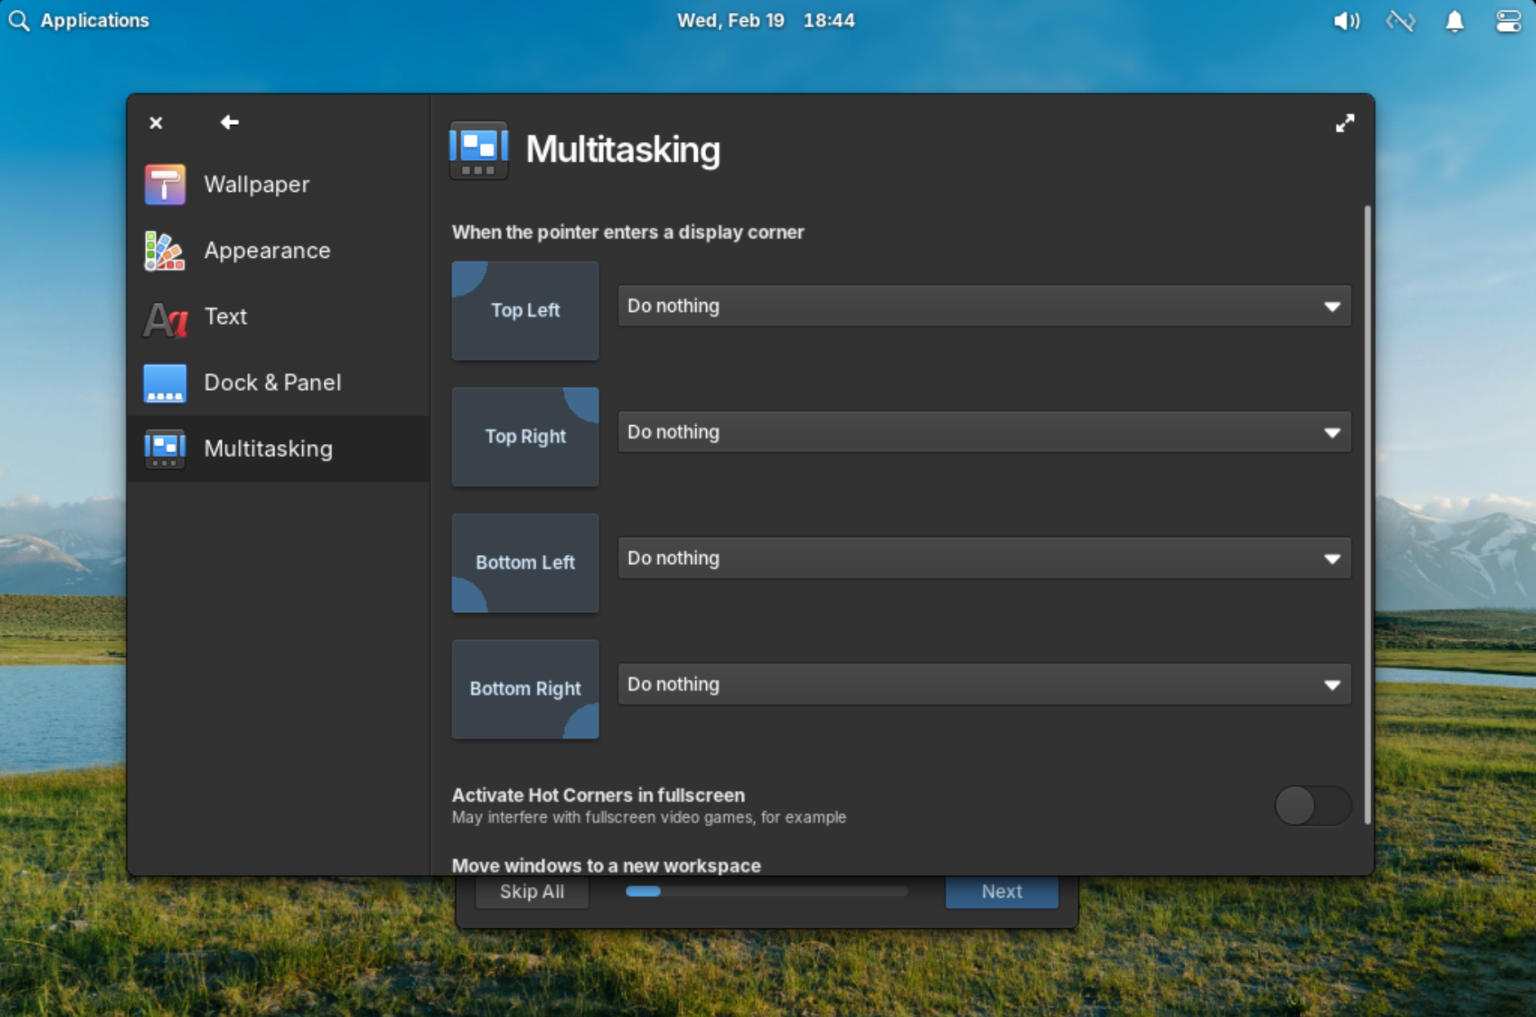This screenshot has height=1017, width=1536.
Task: Click the Multitasking header icon
Action: pos(479,150)
